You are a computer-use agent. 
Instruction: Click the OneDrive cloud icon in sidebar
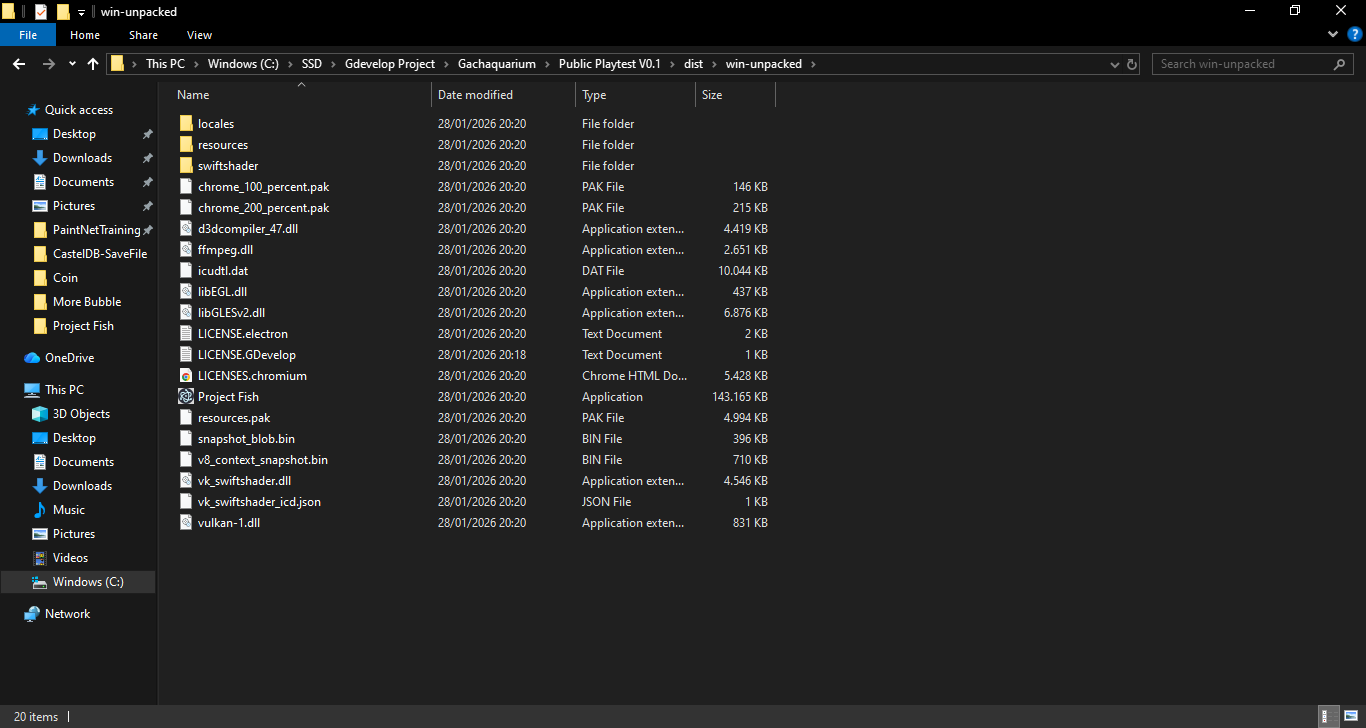tap(32, 358)
